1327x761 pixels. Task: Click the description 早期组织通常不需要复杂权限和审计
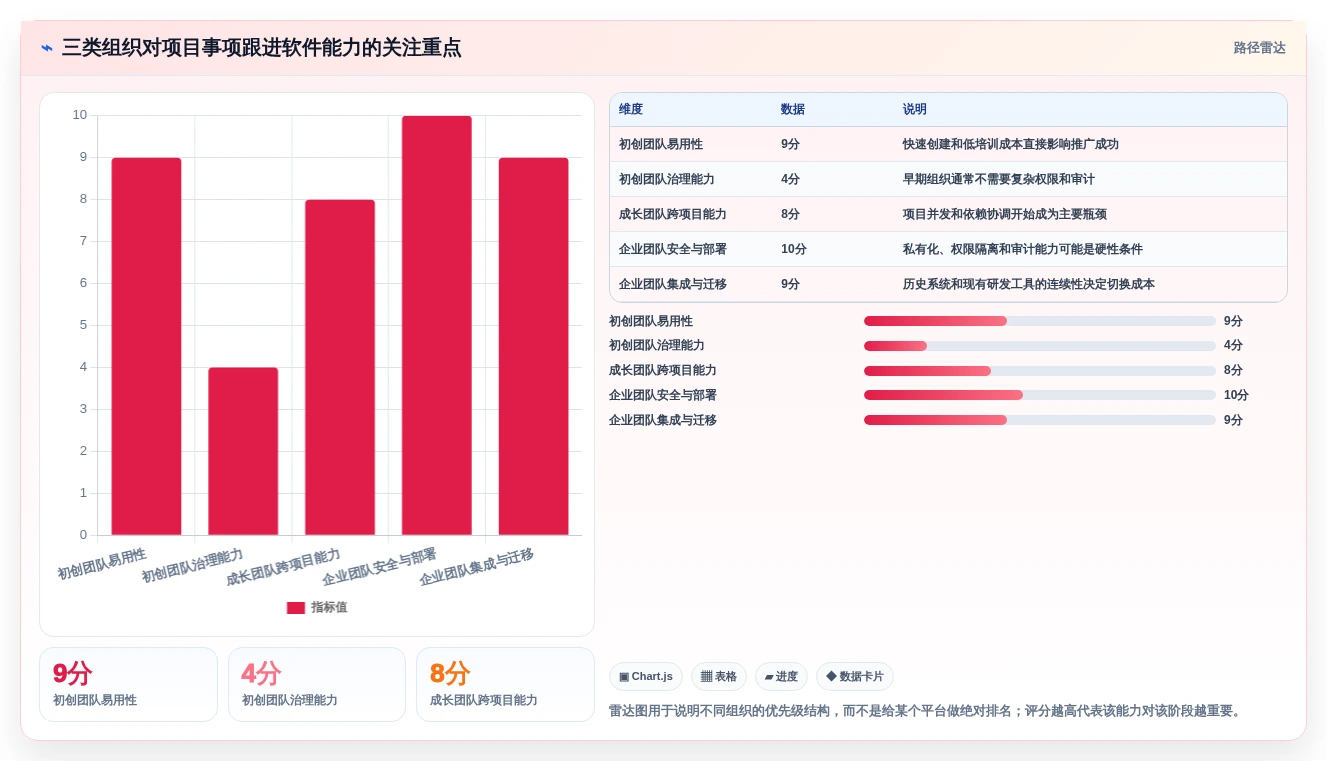(999, 179)
